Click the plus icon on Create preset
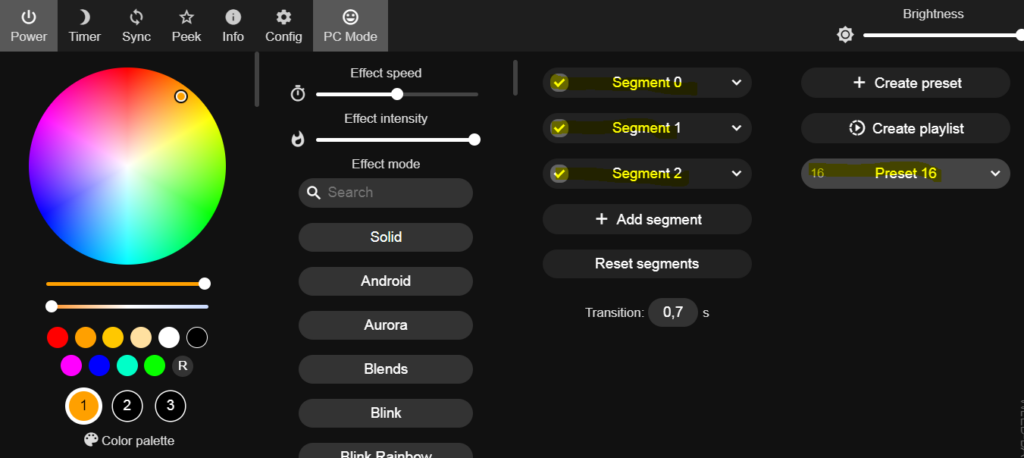Screen dimensions: 1024x458 (859, 83)
